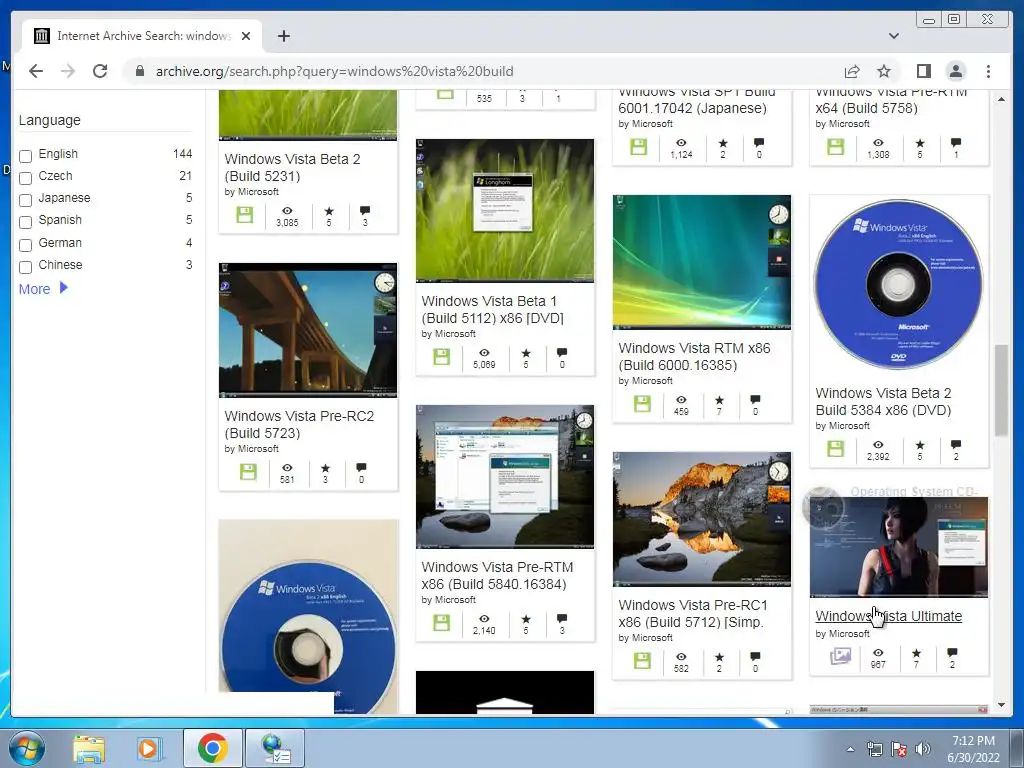1024x768 pixels.
Task: Open Windows Vista Pre-RC1 x86 Build 5712 title
Action: (693, 613)
